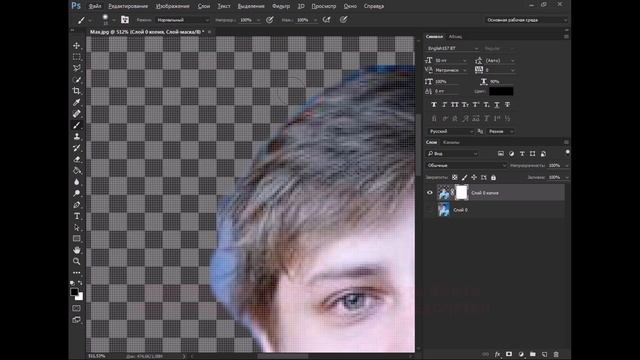Toggle pressure for size in options bar
640x360 pixels.
click(x=344, y=20)
